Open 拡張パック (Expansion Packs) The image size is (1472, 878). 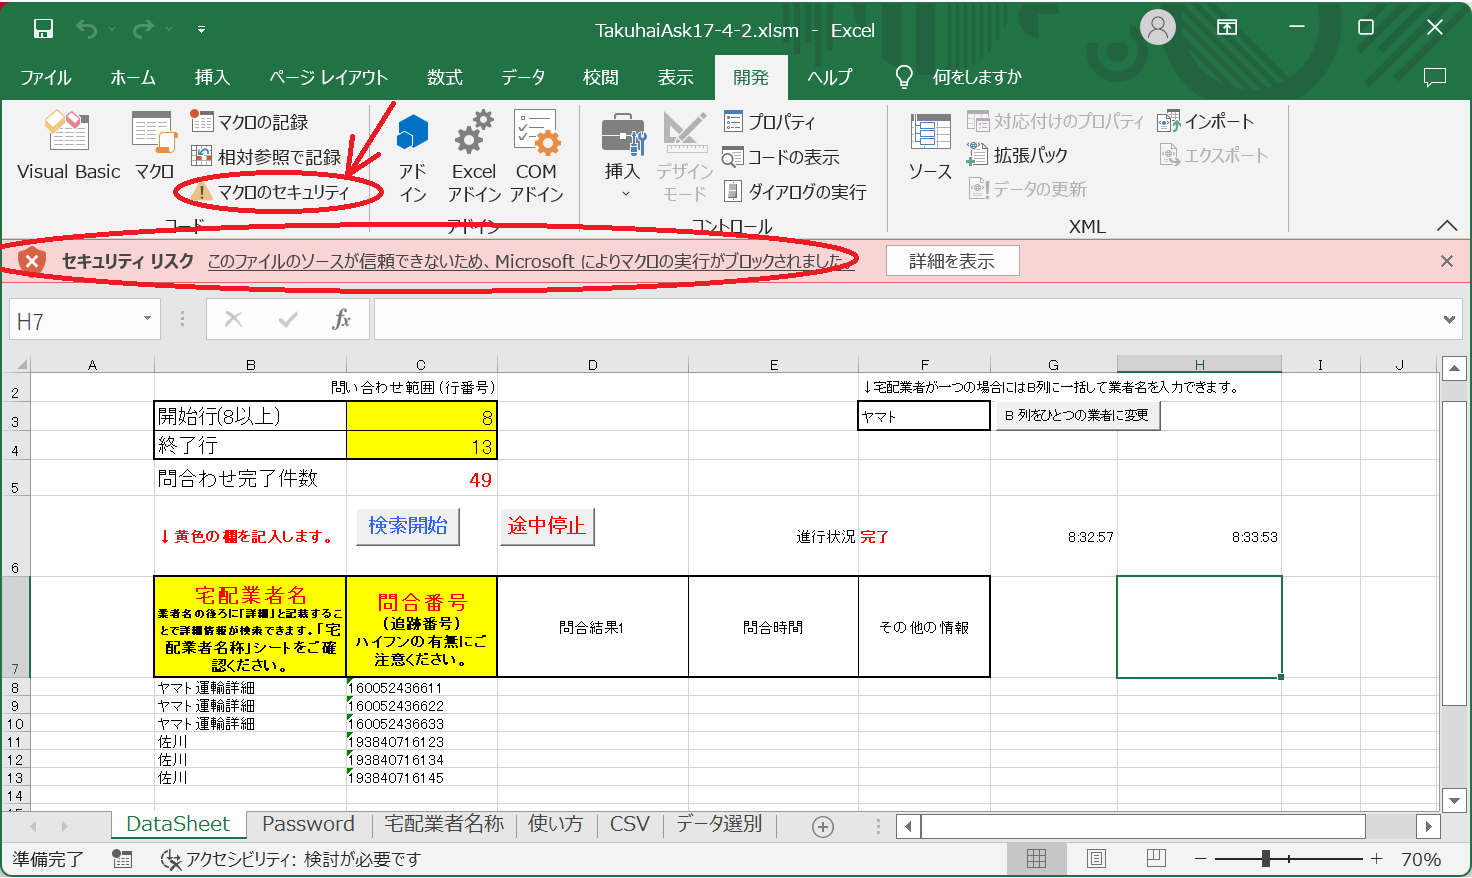point(1017,155)
